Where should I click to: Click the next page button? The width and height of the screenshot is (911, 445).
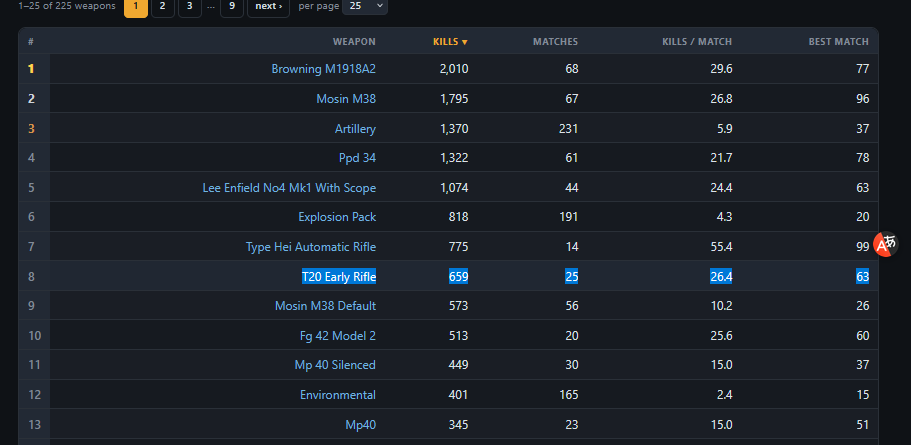click(x=268, y=6)
